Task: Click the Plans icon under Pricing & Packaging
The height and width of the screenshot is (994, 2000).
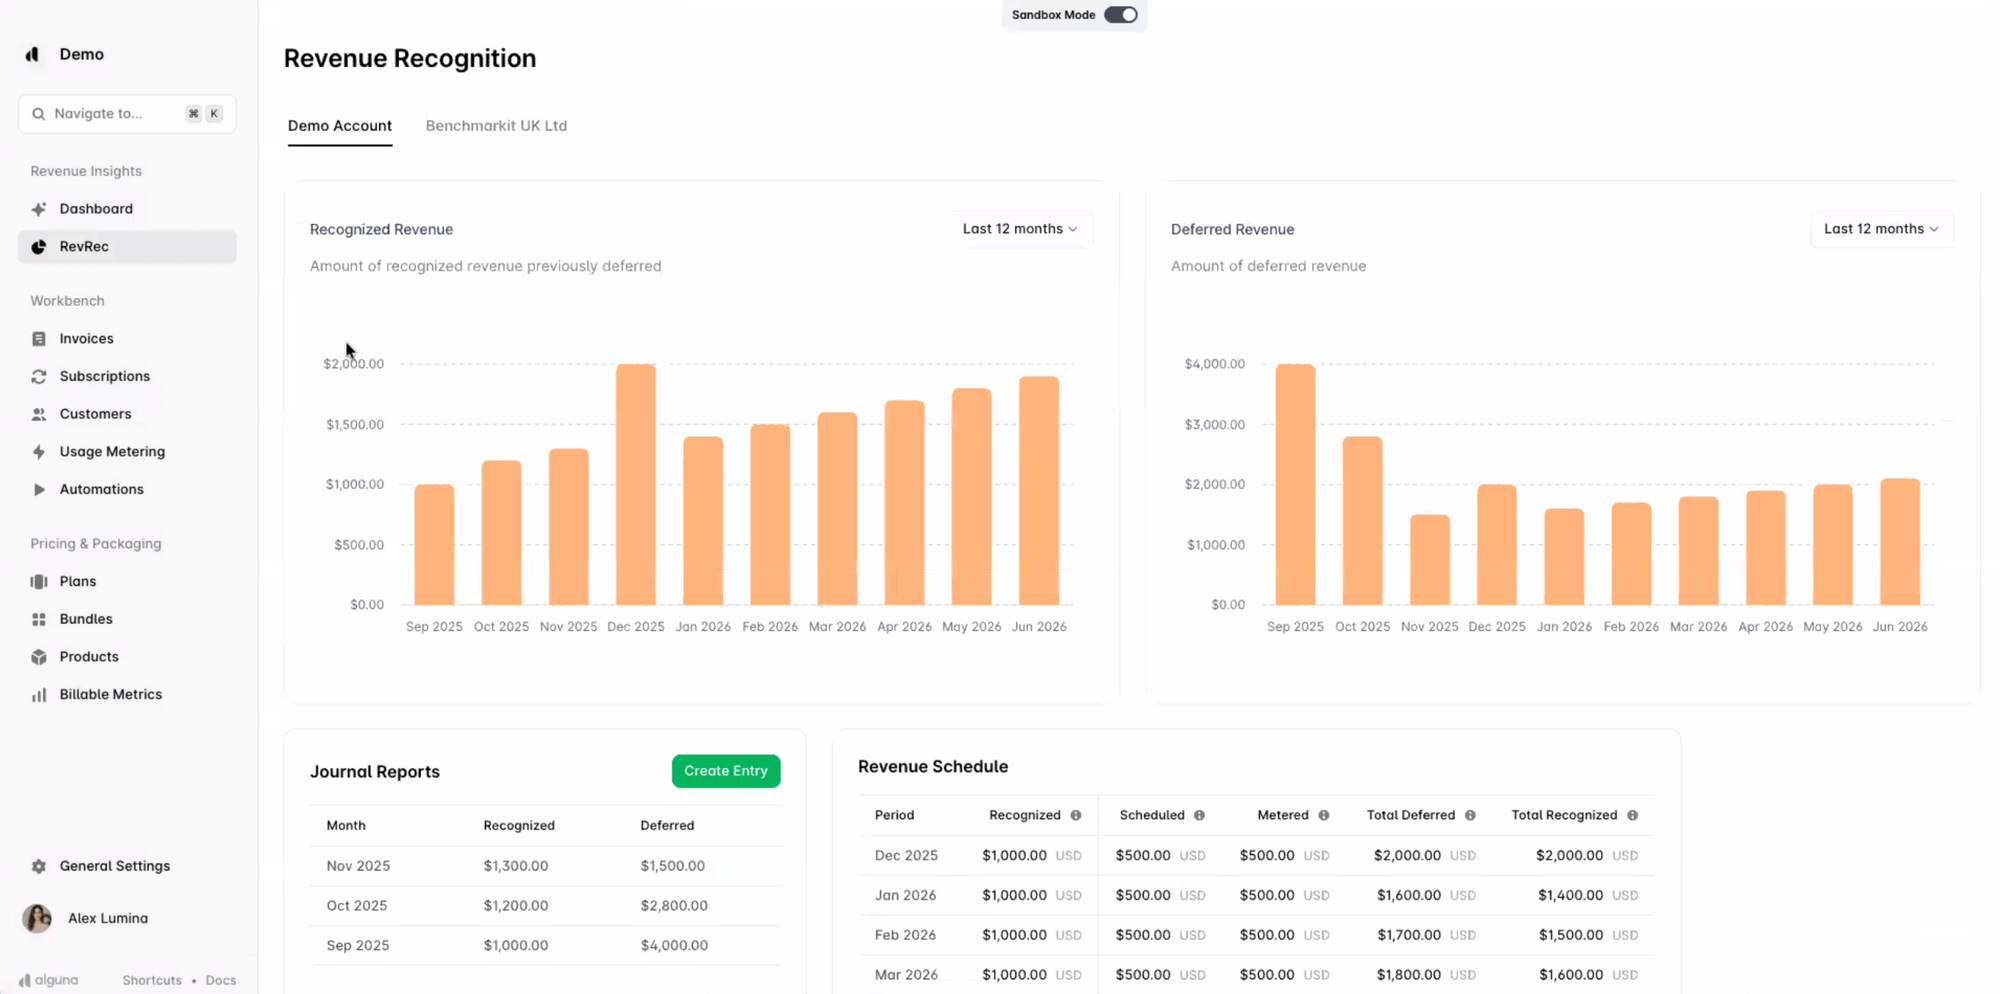Action: (x=39, y=580)
